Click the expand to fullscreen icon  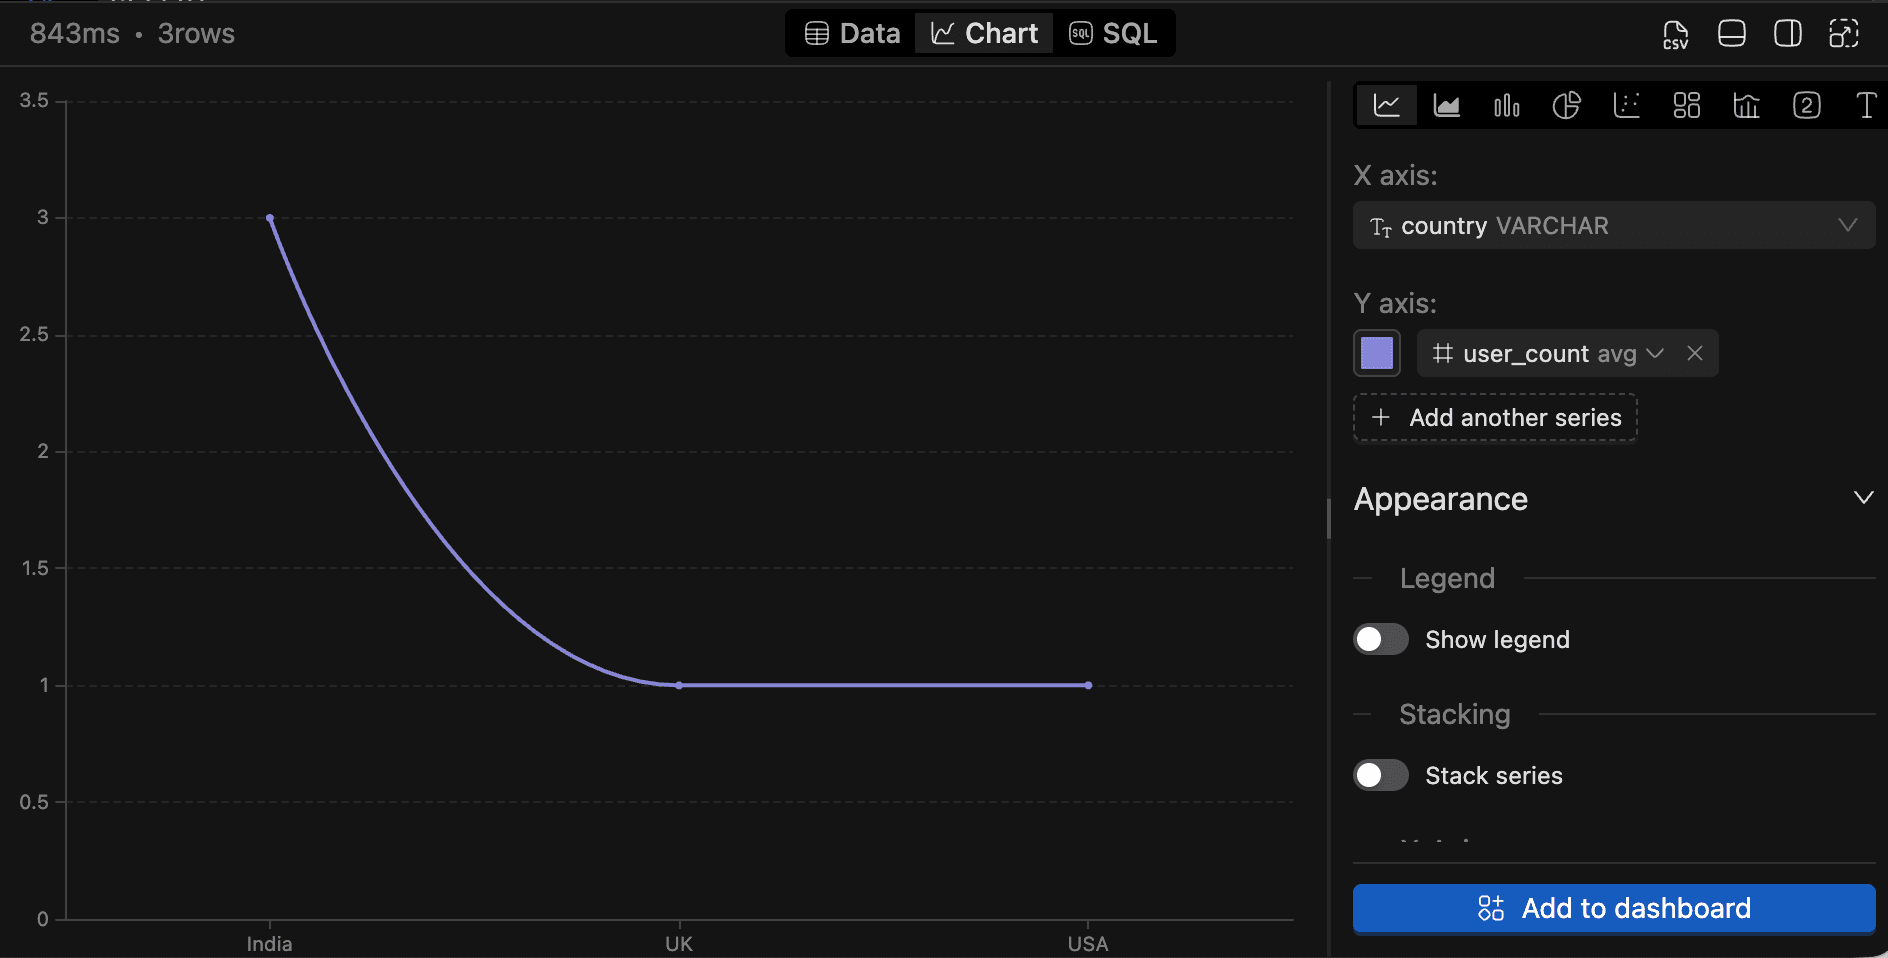[x=1843, y=34]
